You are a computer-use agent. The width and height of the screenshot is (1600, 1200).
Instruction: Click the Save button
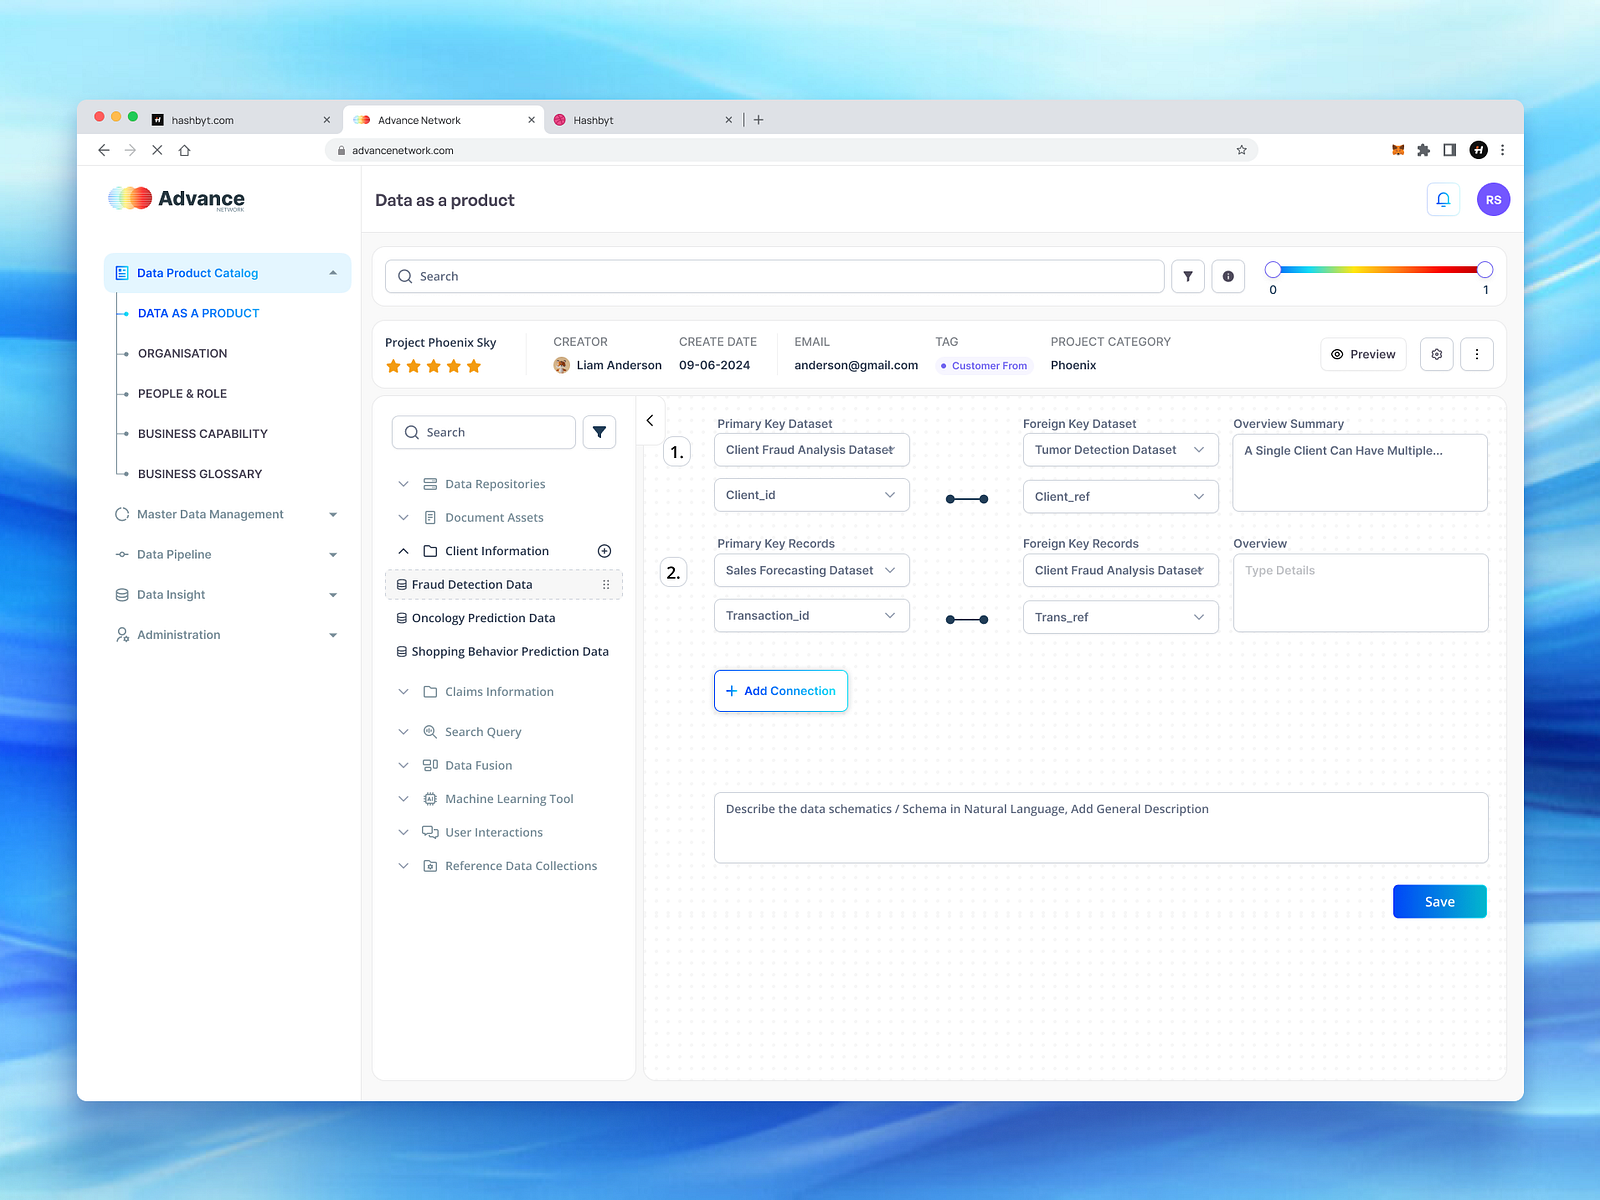[1439, 901]
